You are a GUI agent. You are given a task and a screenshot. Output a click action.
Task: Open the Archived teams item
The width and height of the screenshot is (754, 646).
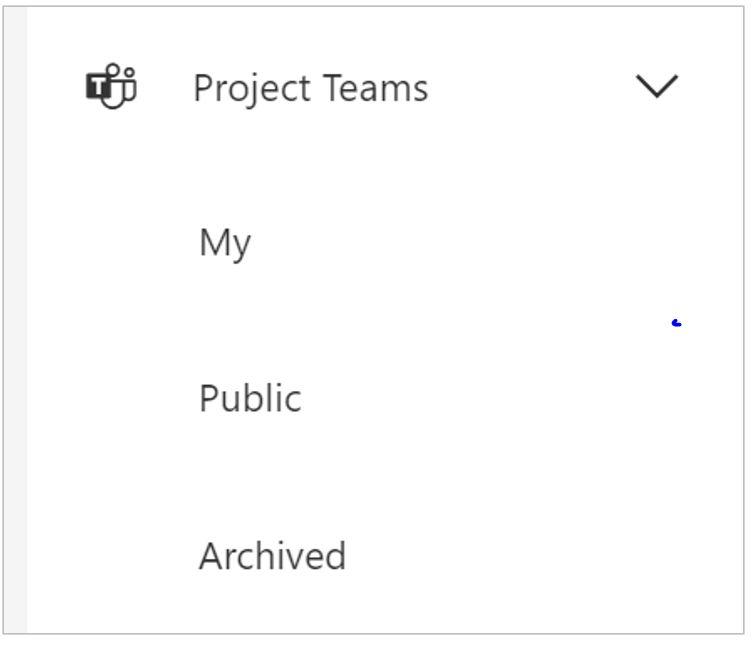pyautogui.click(x=272, y=556)
